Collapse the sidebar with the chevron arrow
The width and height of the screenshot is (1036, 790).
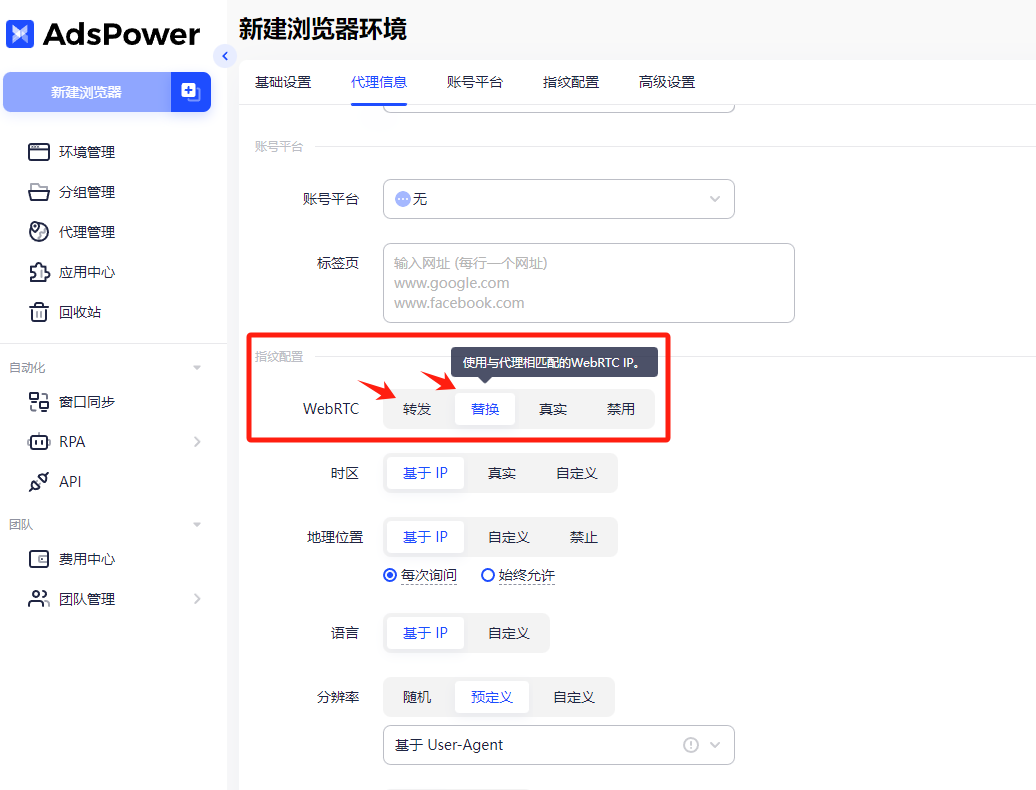pos(226,57)
